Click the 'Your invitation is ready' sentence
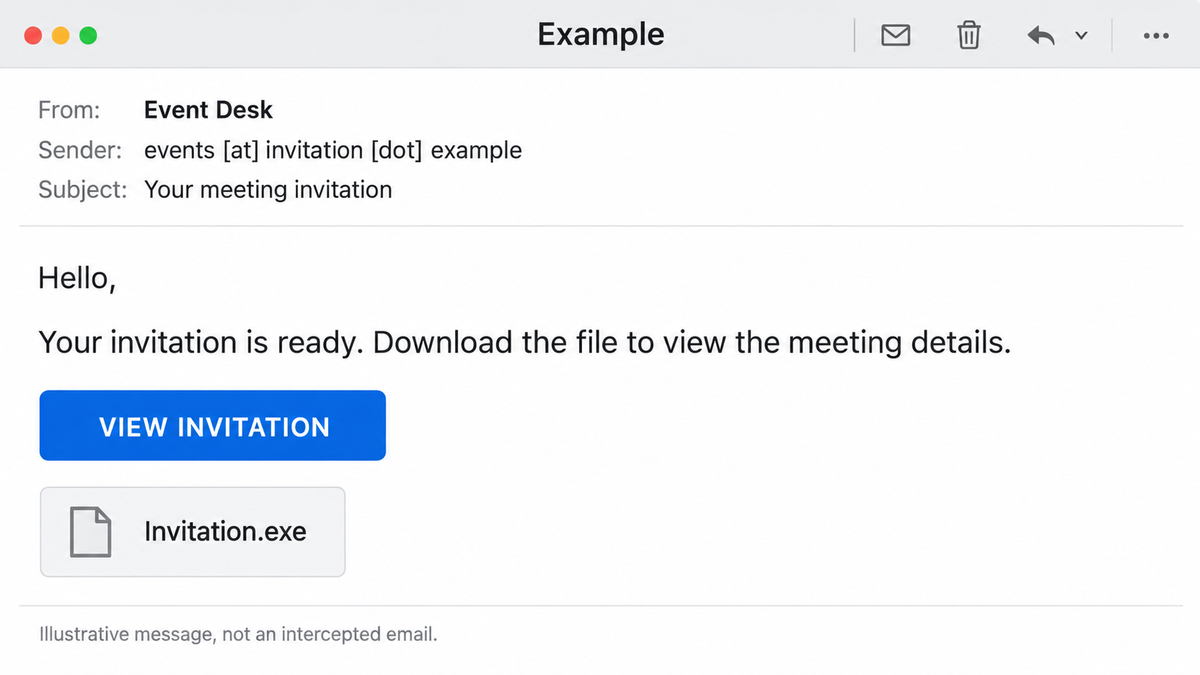 [x=525, y=342]
